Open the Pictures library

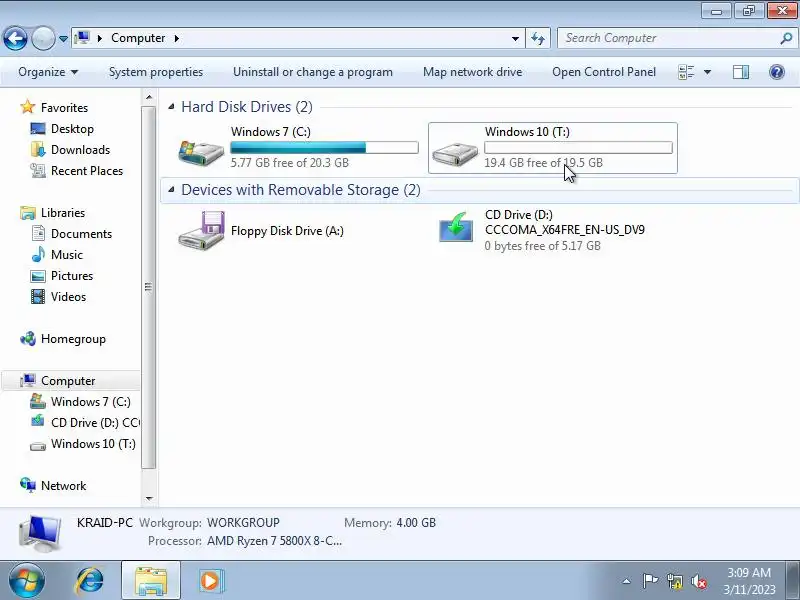[71, 276]
